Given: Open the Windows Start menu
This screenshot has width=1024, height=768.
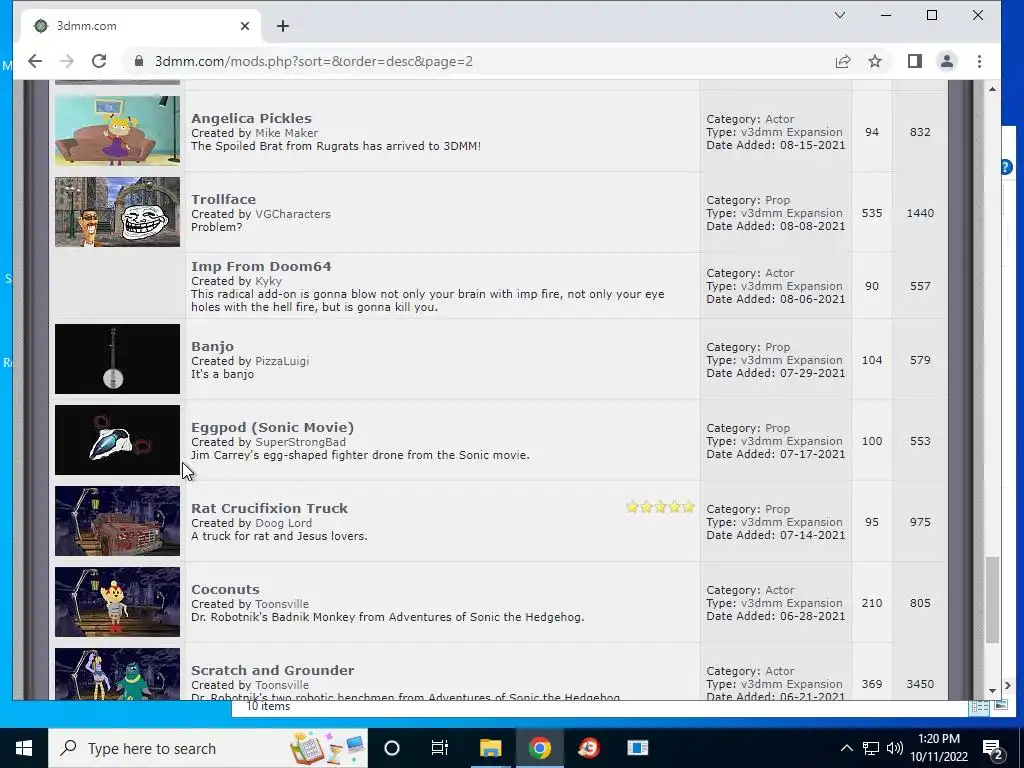Looking at the screenshot, I should [x=24, y=748].
